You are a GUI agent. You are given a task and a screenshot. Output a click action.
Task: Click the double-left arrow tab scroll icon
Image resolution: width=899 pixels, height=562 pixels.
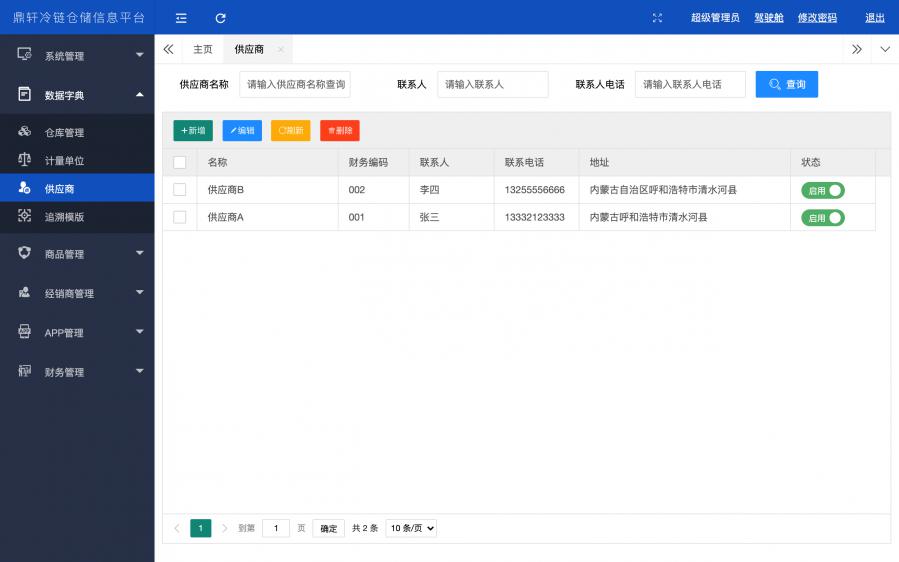coord(168,49)
